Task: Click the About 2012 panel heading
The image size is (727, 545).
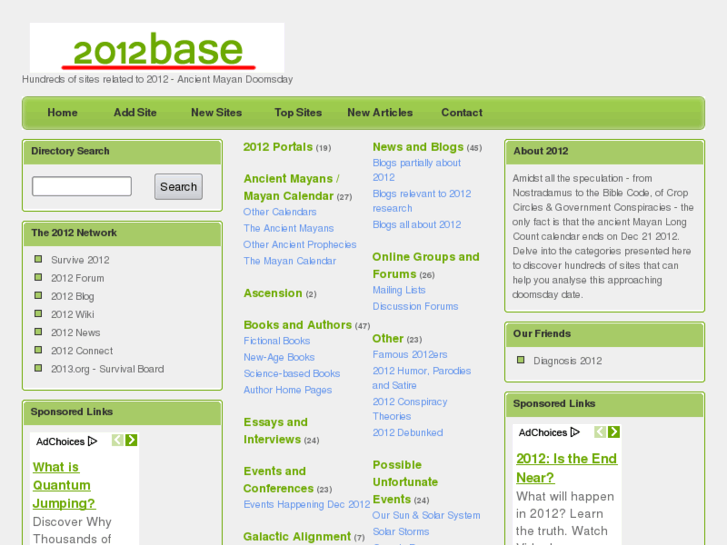Action: pos(541,151)
